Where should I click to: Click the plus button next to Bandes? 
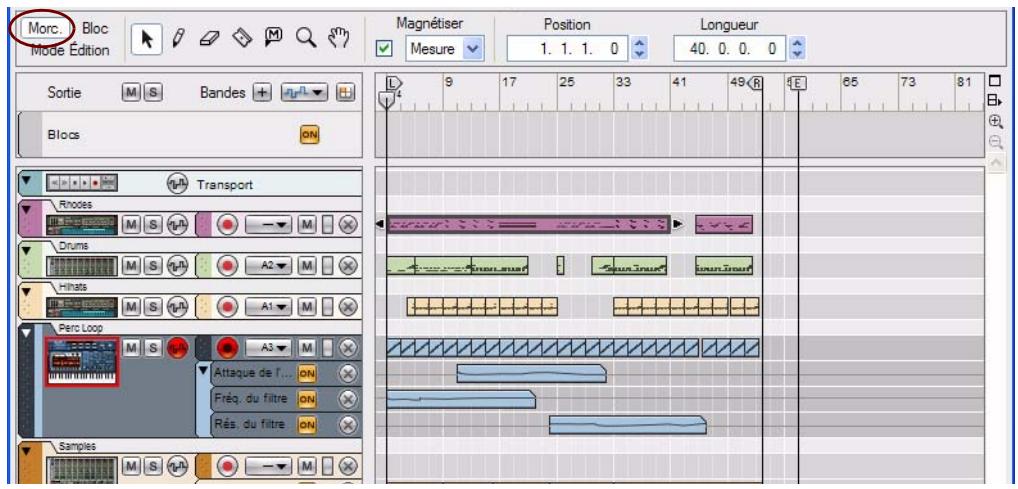(x=262, y=93)
